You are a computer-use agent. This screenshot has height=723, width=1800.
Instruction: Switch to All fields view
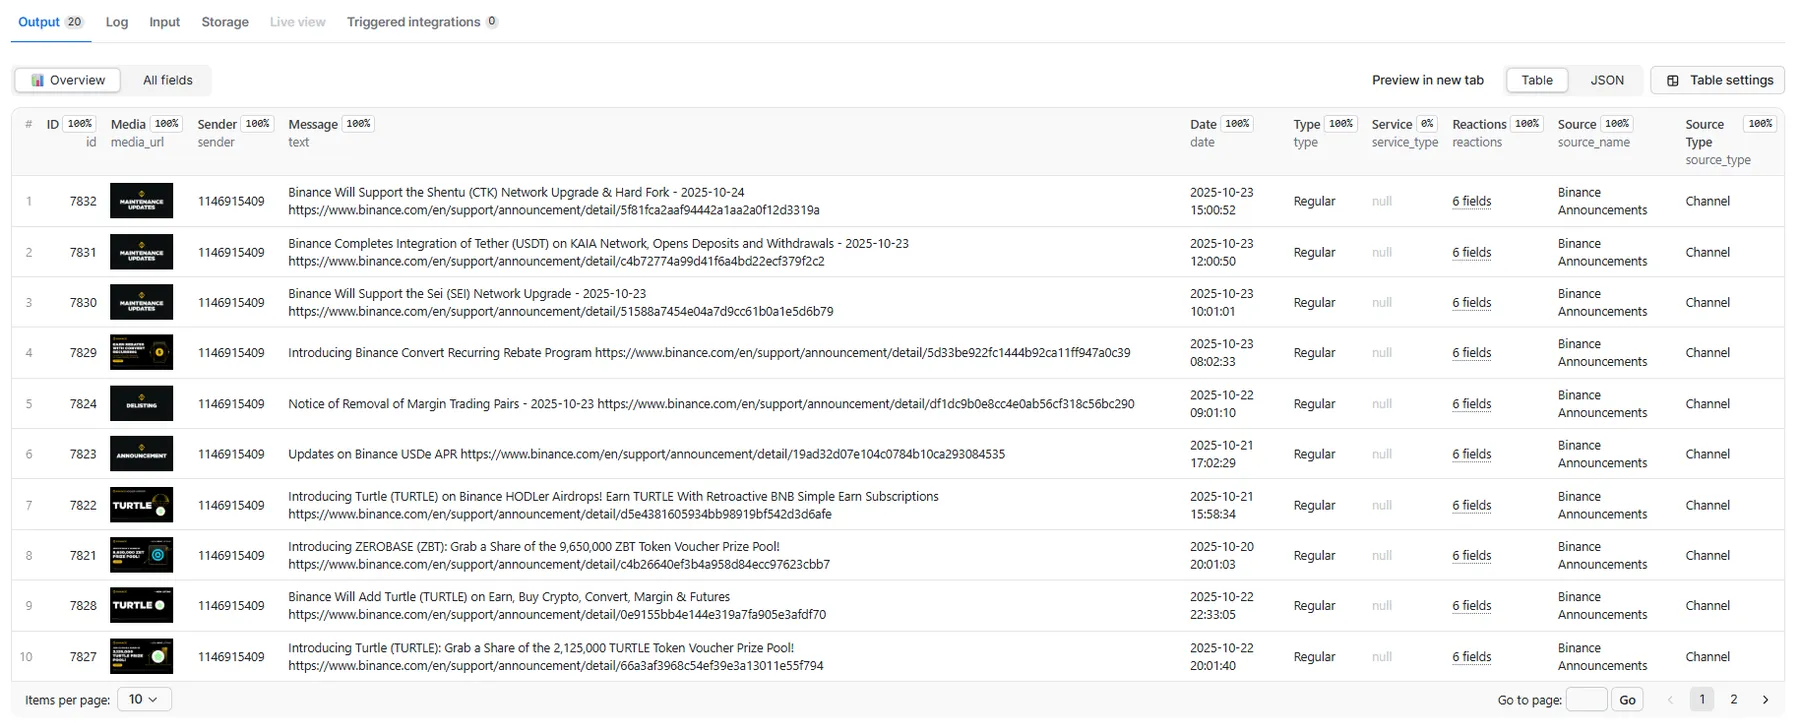pyautogui.click(x=167, y=80)
